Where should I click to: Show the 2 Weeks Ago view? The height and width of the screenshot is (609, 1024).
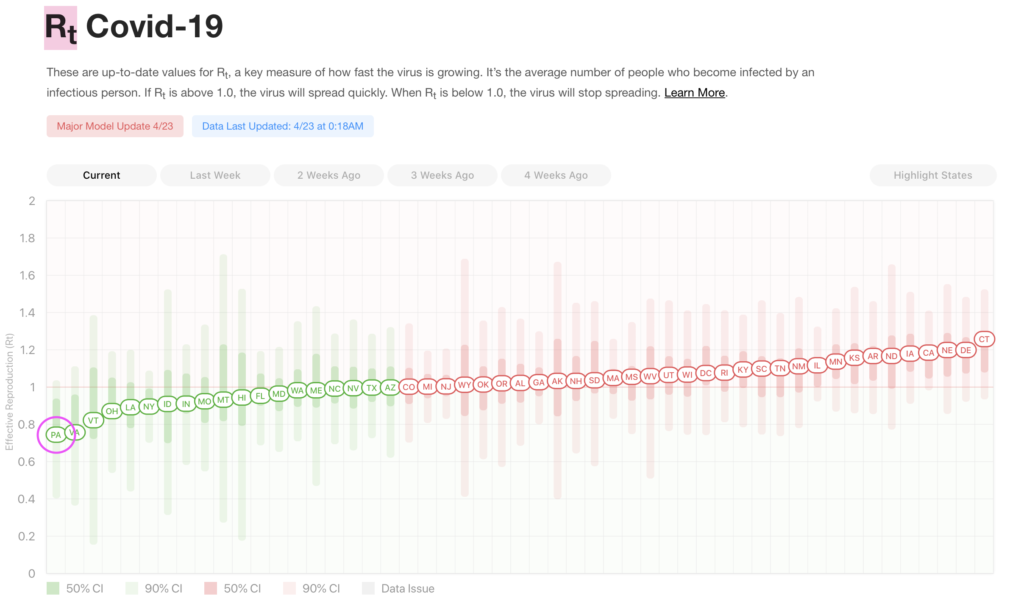[329, 175]
